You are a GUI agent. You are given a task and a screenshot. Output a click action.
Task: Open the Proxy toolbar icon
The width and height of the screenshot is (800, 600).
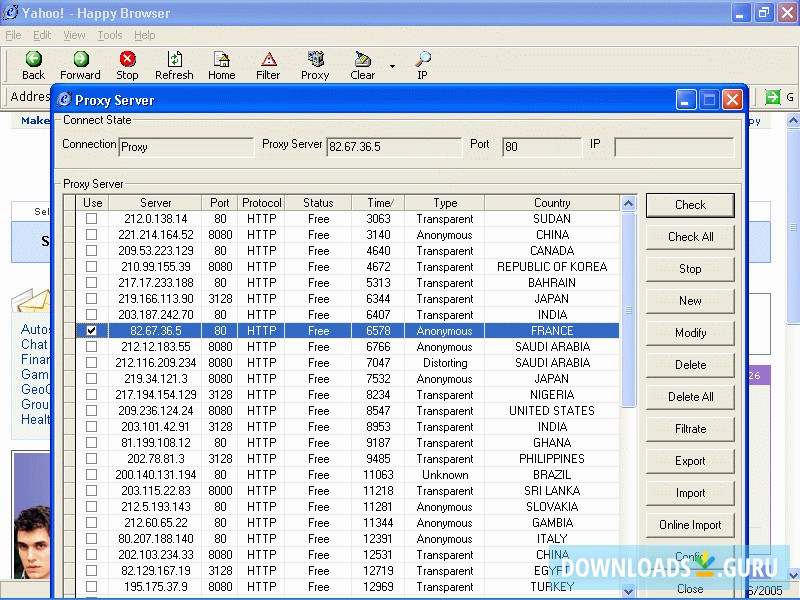[315, 60]
